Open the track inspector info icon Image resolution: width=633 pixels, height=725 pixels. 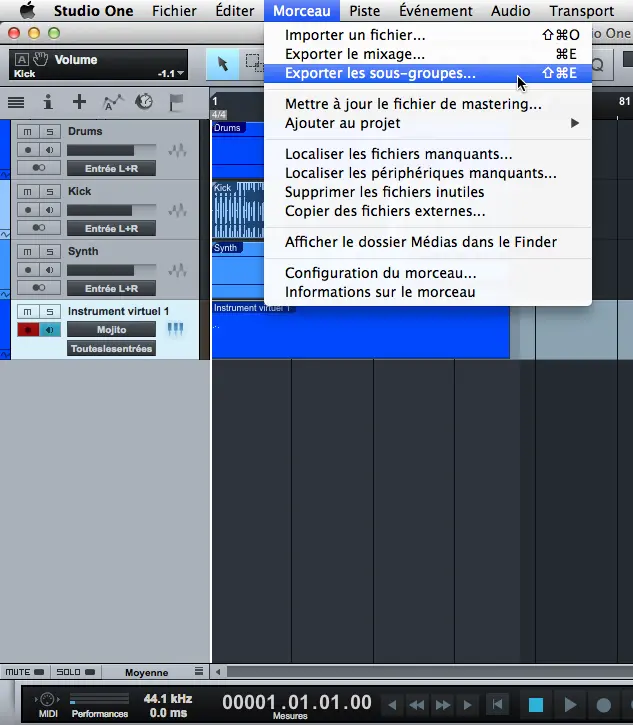point(47,102)
